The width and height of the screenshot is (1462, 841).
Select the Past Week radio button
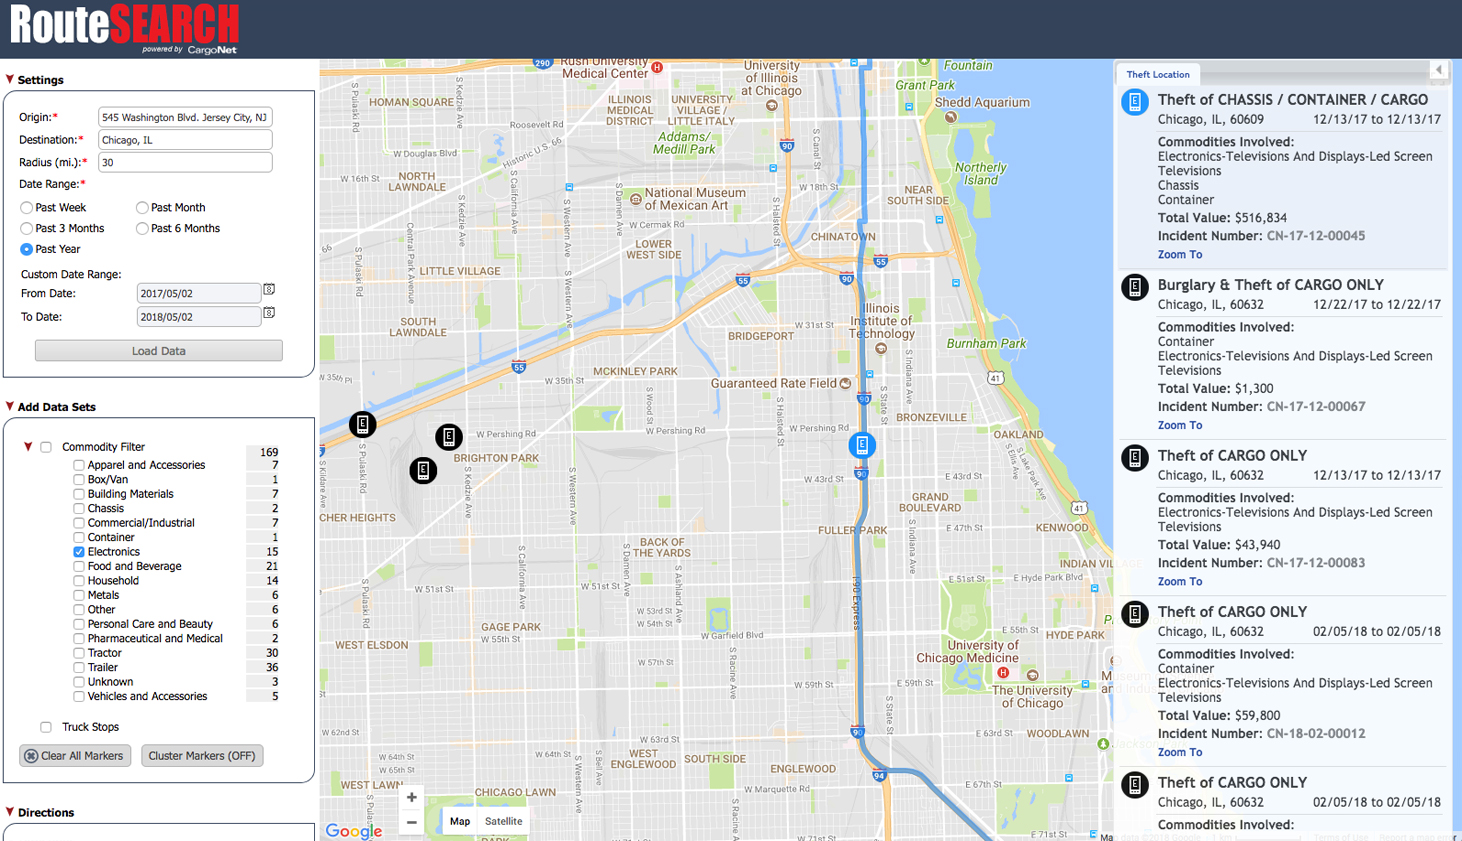[24, 207]
